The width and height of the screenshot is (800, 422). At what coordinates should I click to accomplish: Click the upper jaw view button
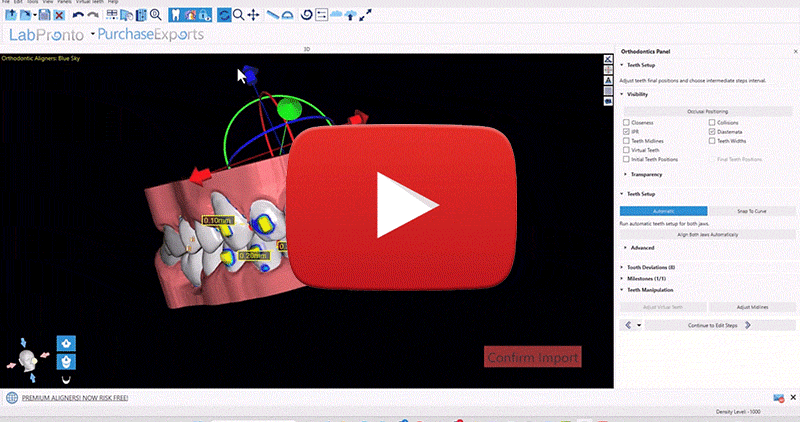pyautogui.click(x=66, y=343)
